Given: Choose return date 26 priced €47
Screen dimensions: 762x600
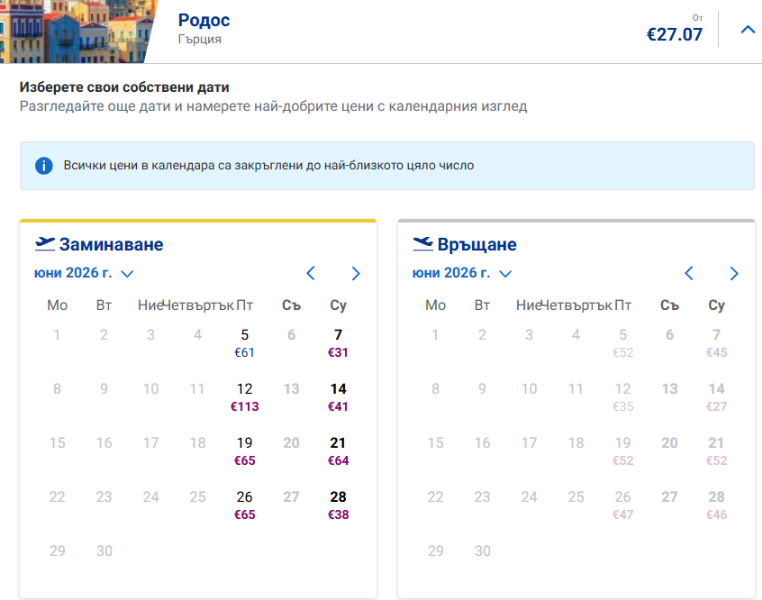Looking at the screenshot, I should coord(623,505).
